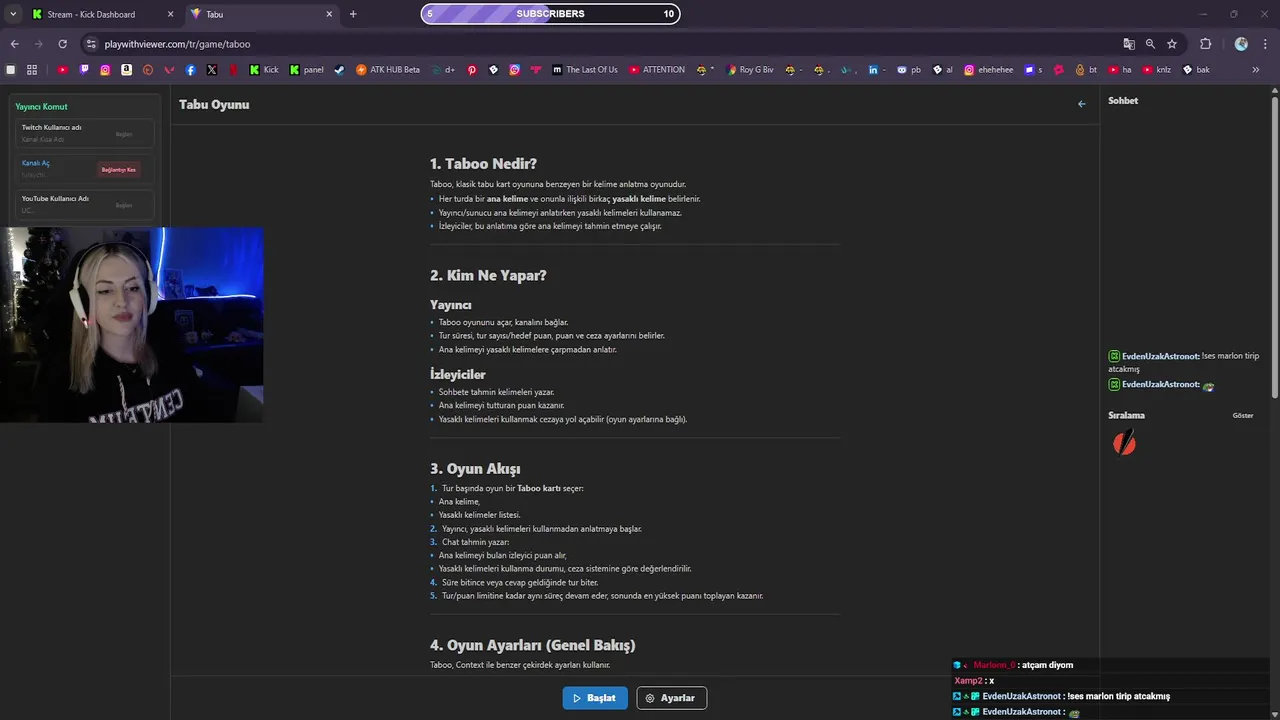The height and width of the screenshot is (720, 1280).
Task: Open The Last Of Us bookmark
Action: 585,70
